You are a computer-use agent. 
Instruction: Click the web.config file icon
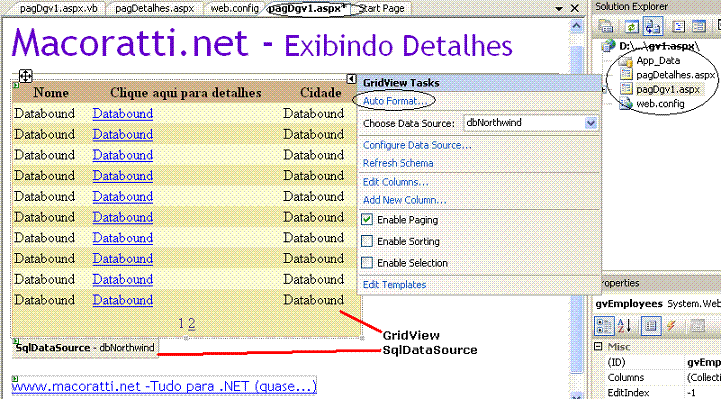tap(626, 103)
